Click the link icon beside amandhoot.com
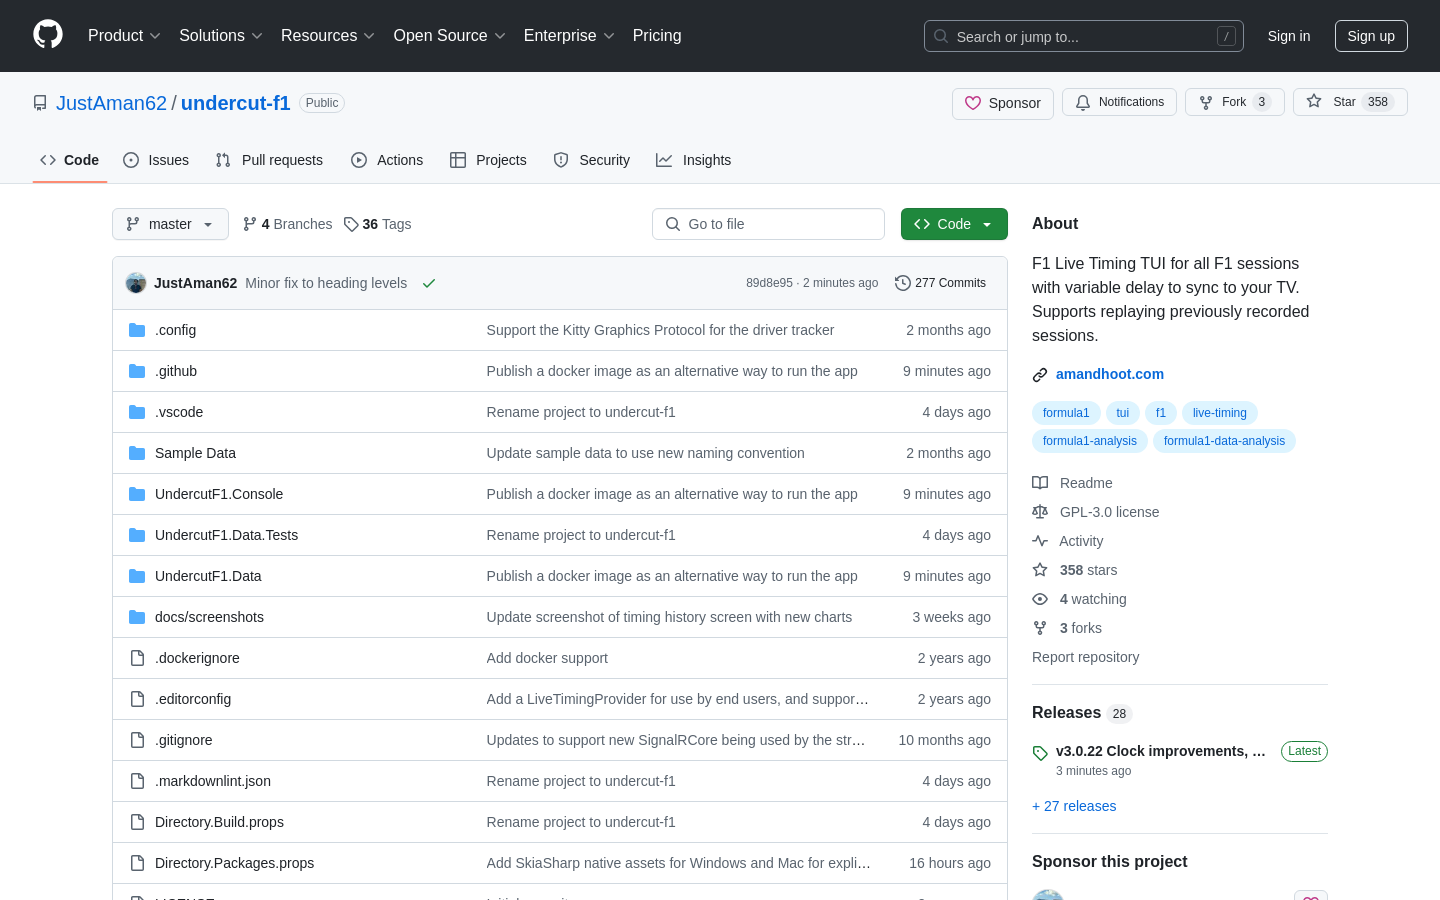1440x900 pixels. click(1040, 375)
